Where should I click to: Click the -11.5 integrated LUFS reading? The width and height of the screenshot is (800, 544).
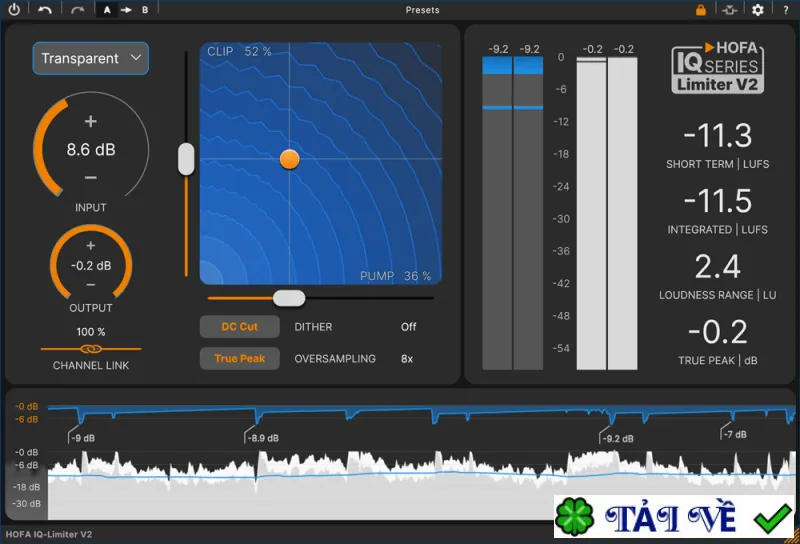717,201
